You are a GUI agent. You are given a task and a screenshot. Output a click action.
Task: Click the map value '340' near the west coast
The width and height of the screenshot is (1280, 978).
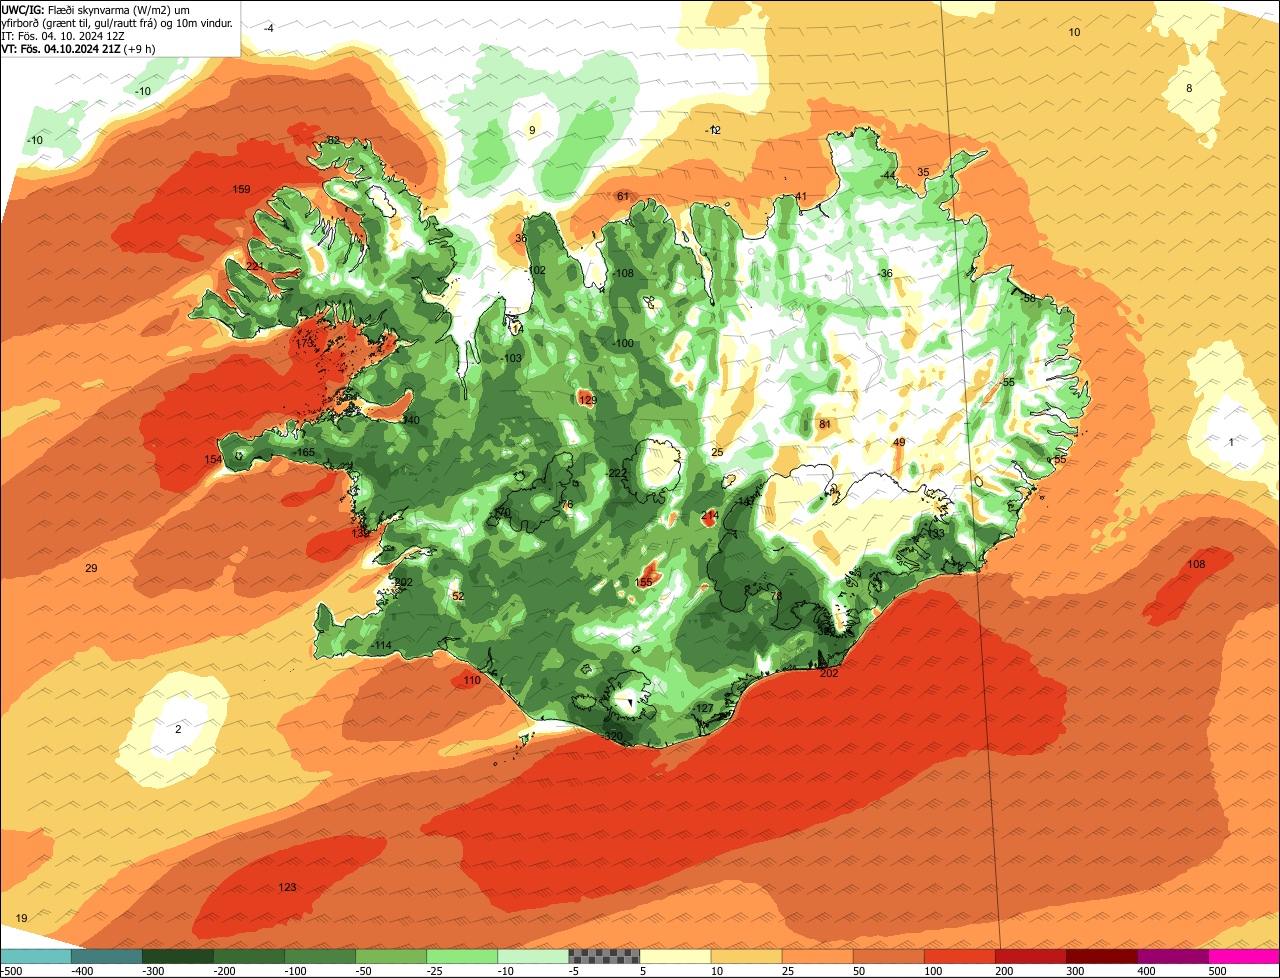point(411,420)
